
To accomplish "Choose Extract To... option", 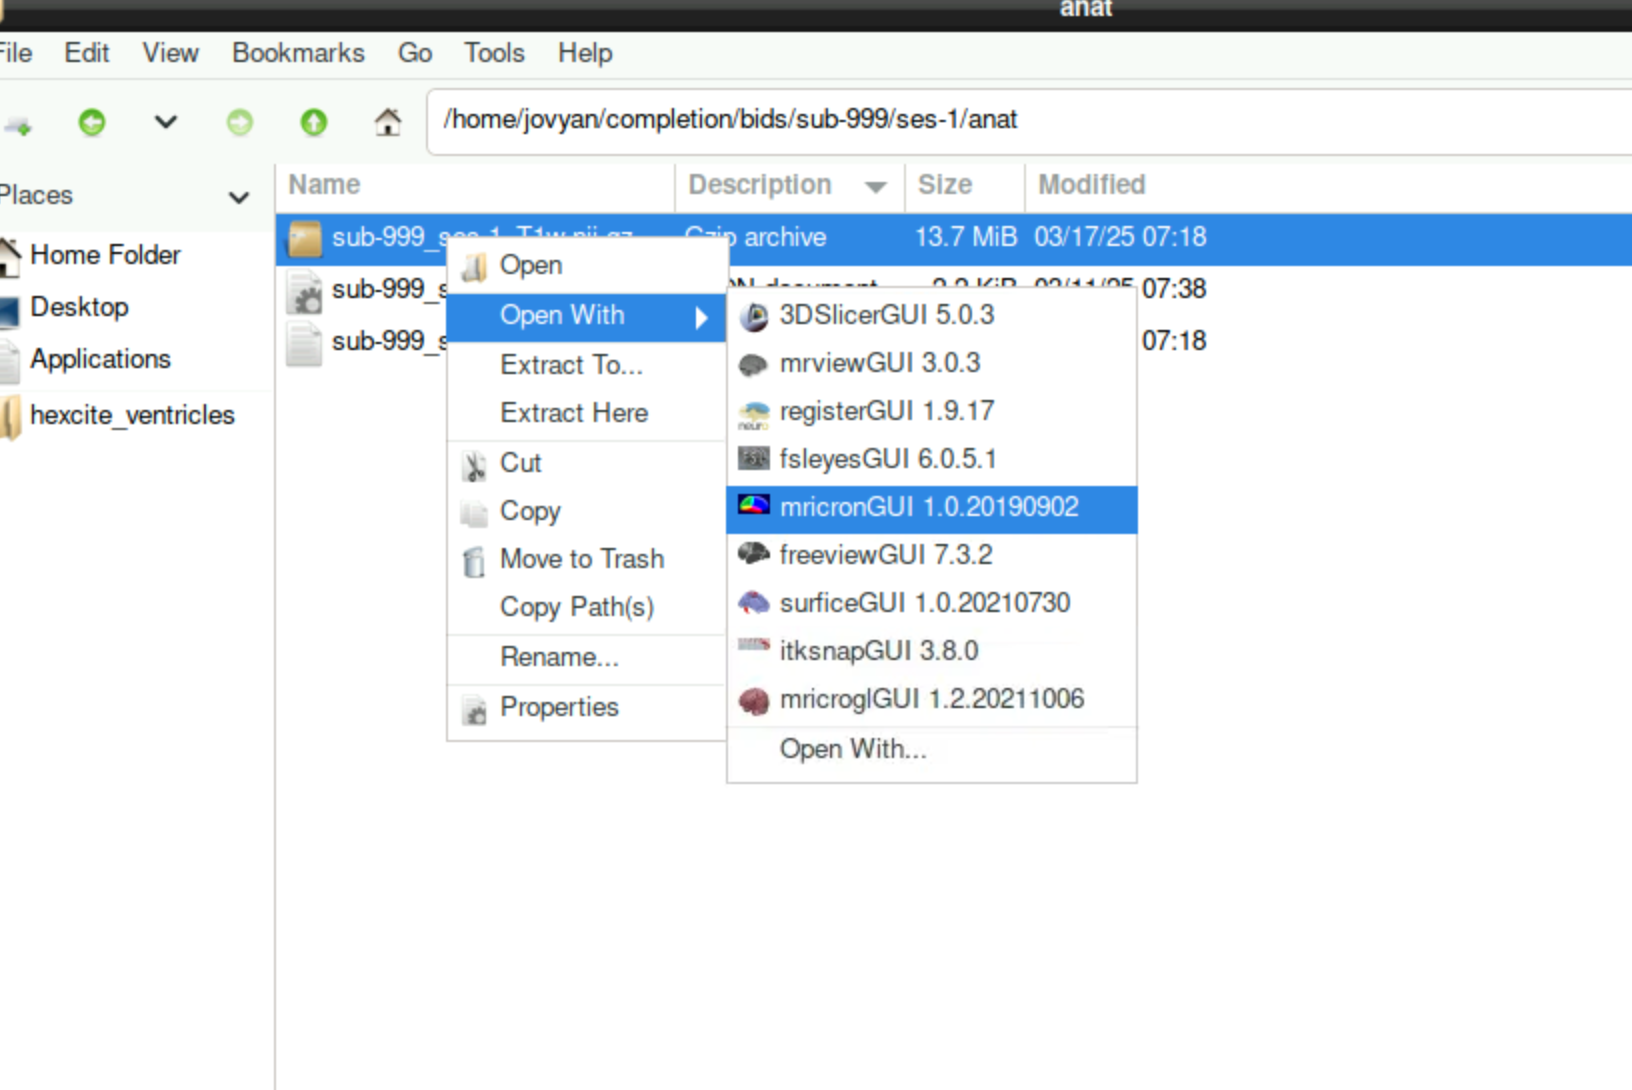I will [587, 365].
